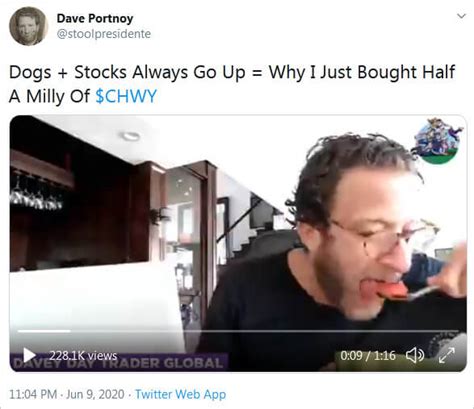Click the 11:04 PM Jun 9, 2020 timestamp
This screenshot has height=409, width=474.
67,394
